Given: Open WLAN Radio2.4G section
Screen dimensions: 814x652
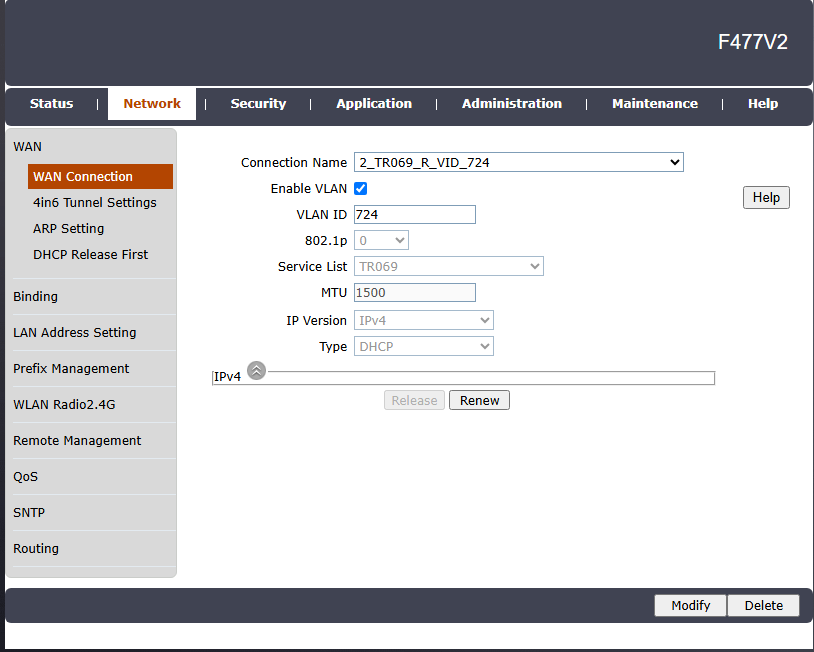Looking at the screenshot, I should (64, 404).
